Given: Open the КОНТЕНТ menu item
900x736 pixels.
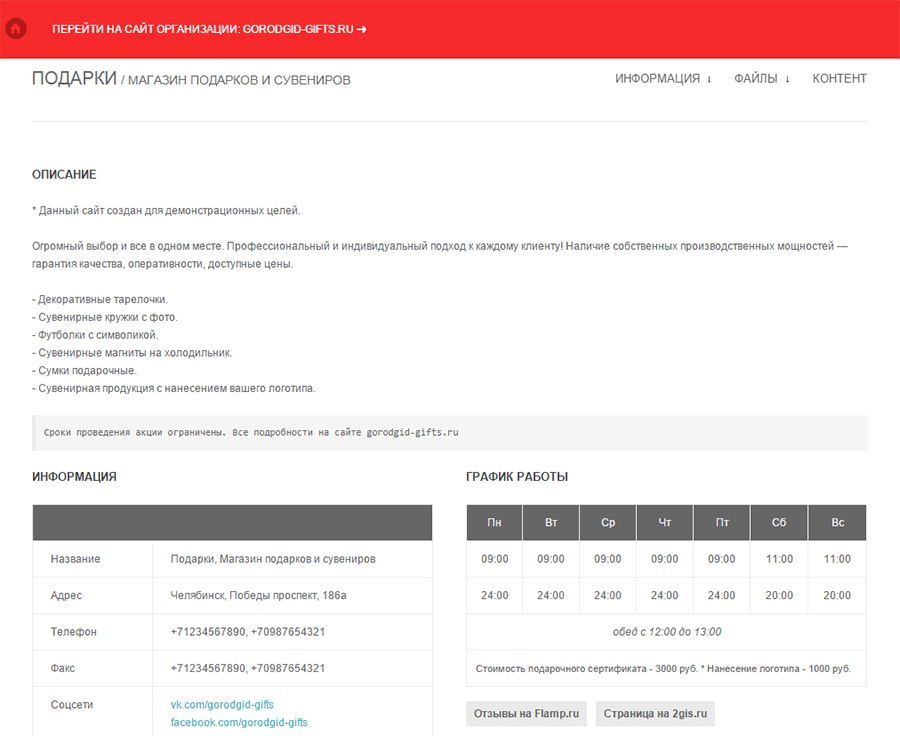Looking at the screenshot, I should (839, 79).
